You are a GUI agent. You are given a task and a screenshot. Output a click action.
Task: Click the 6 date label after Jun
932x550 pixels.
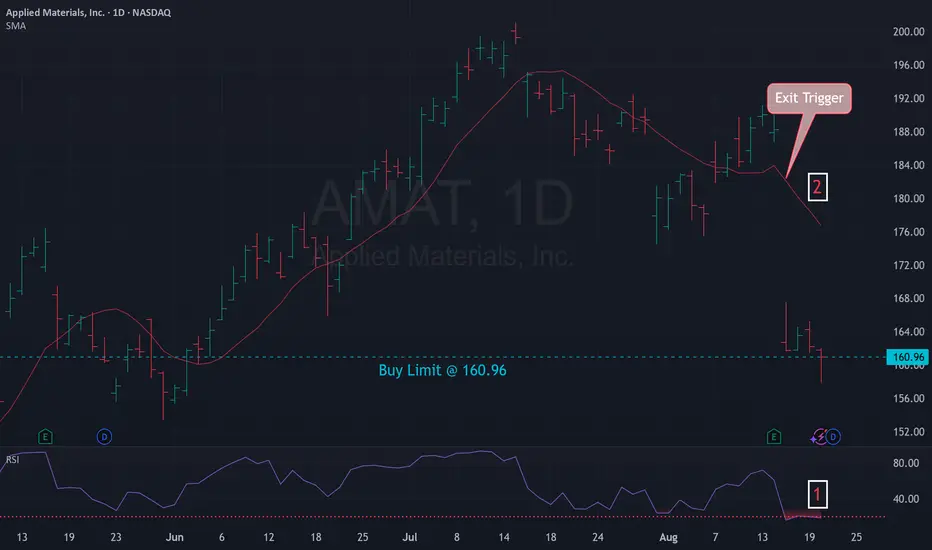tap(222, 537)
